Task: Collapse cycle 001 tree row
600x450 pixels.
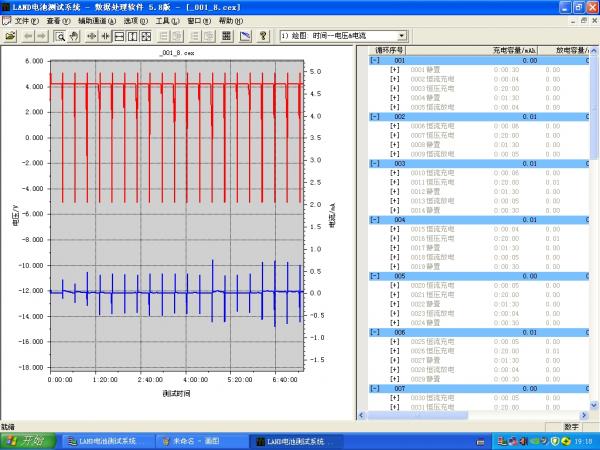Action: 374,61
